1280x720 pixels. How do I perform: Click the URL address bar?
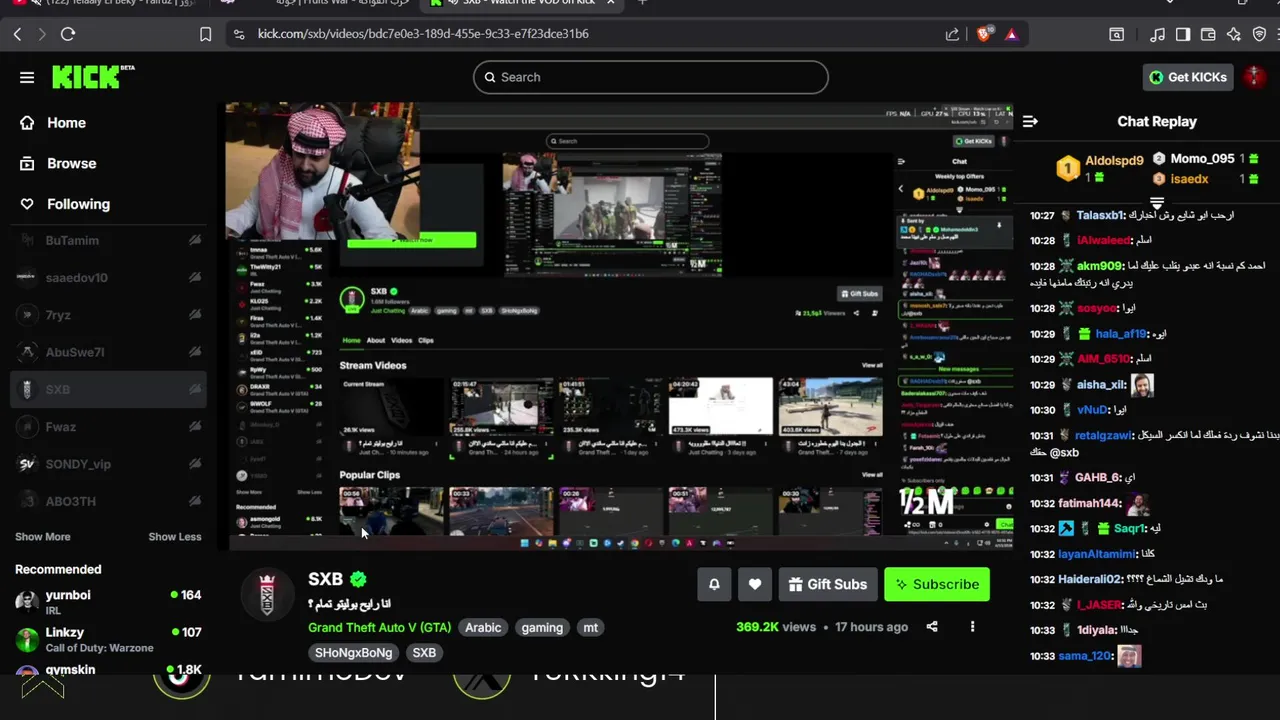coord(590,34)
